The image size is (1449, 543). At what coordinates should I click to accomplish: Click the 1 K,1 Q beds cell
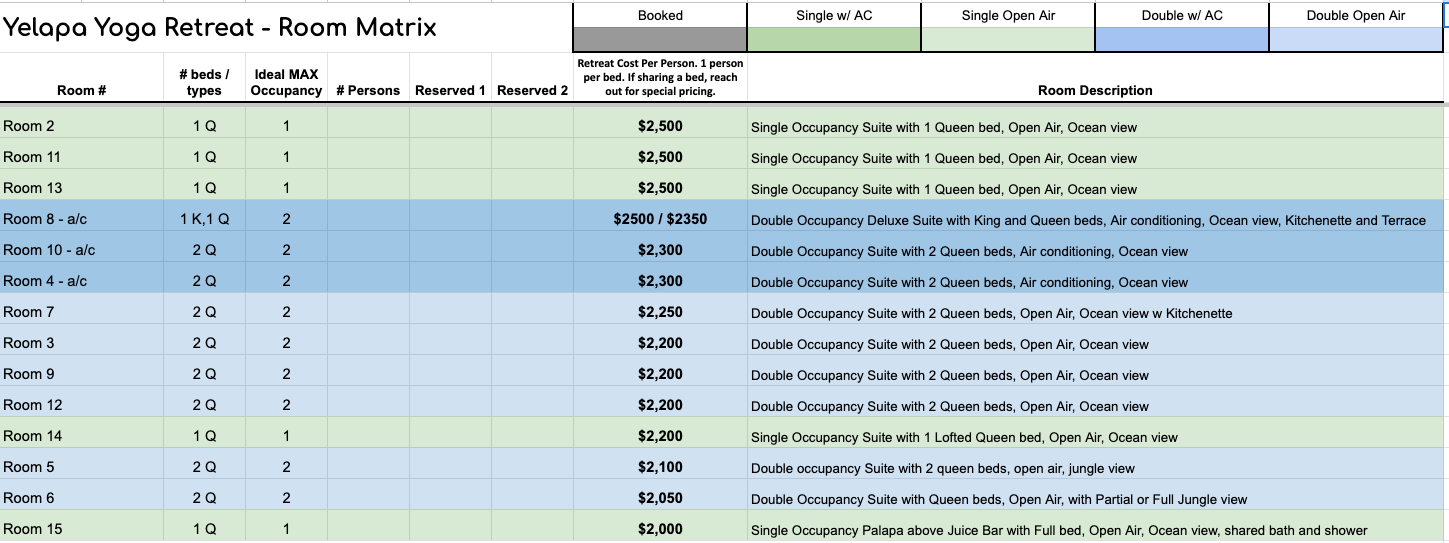(x=204, y=219)
